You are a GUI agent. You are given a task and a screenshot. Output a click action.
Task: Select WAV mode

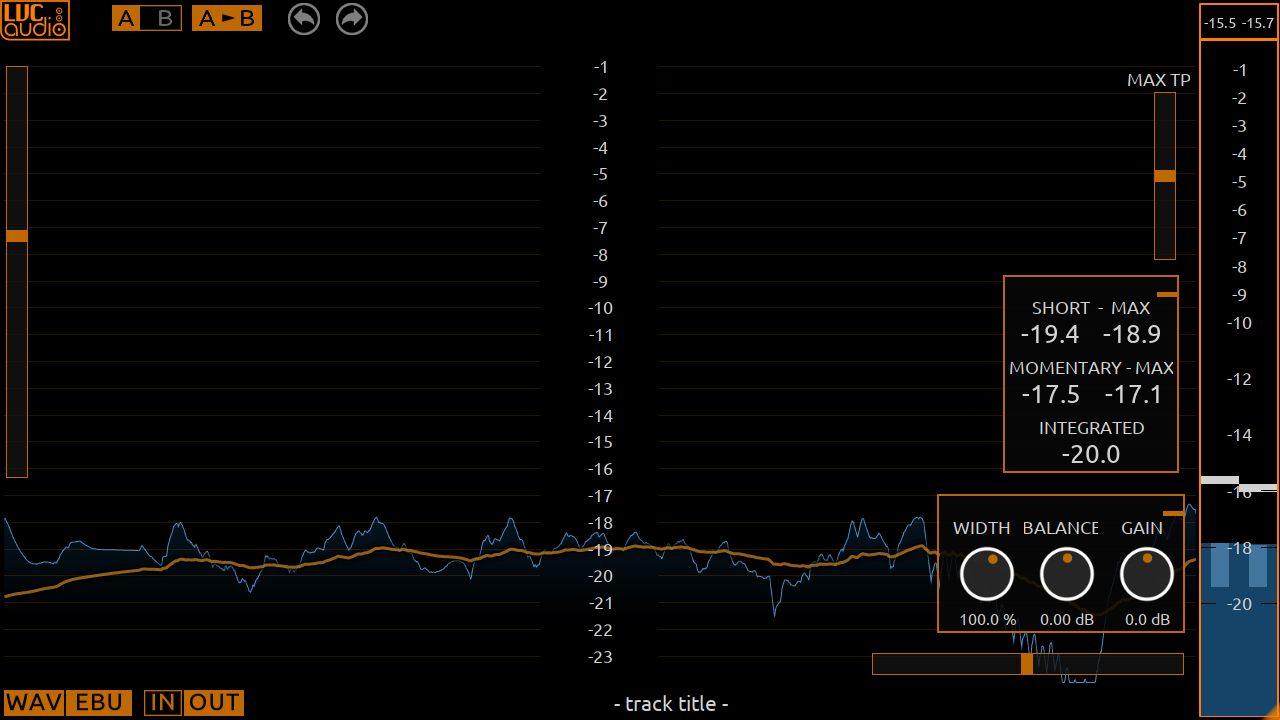pos(34,703)
